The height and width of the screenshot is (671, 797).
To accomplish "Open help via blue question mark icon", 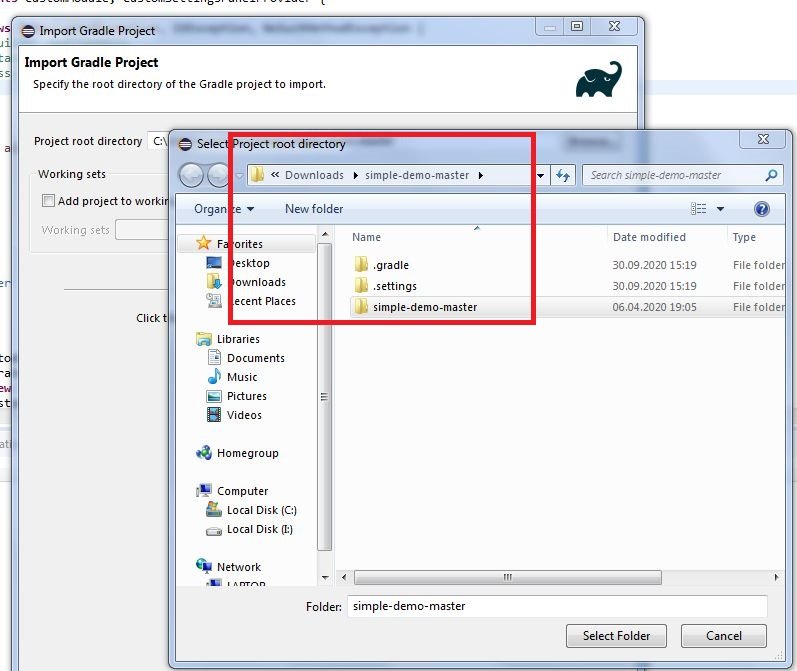I will pos(761,209).
